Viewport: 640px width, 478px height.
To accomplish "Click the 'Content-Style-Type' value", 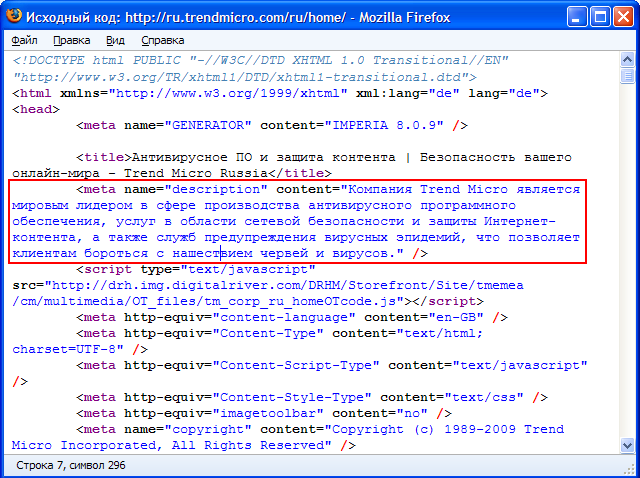I will click(x=292, y=397).
